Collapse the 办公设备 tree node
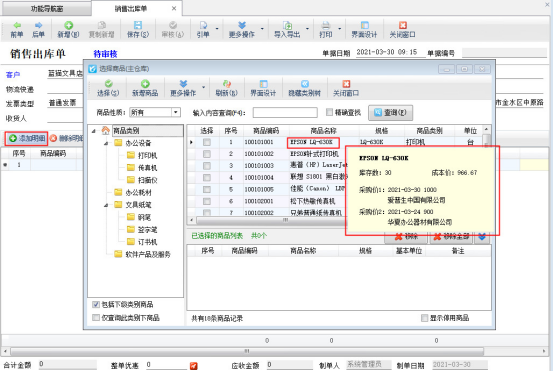The image size is (554, 372). tap(106, 143)
